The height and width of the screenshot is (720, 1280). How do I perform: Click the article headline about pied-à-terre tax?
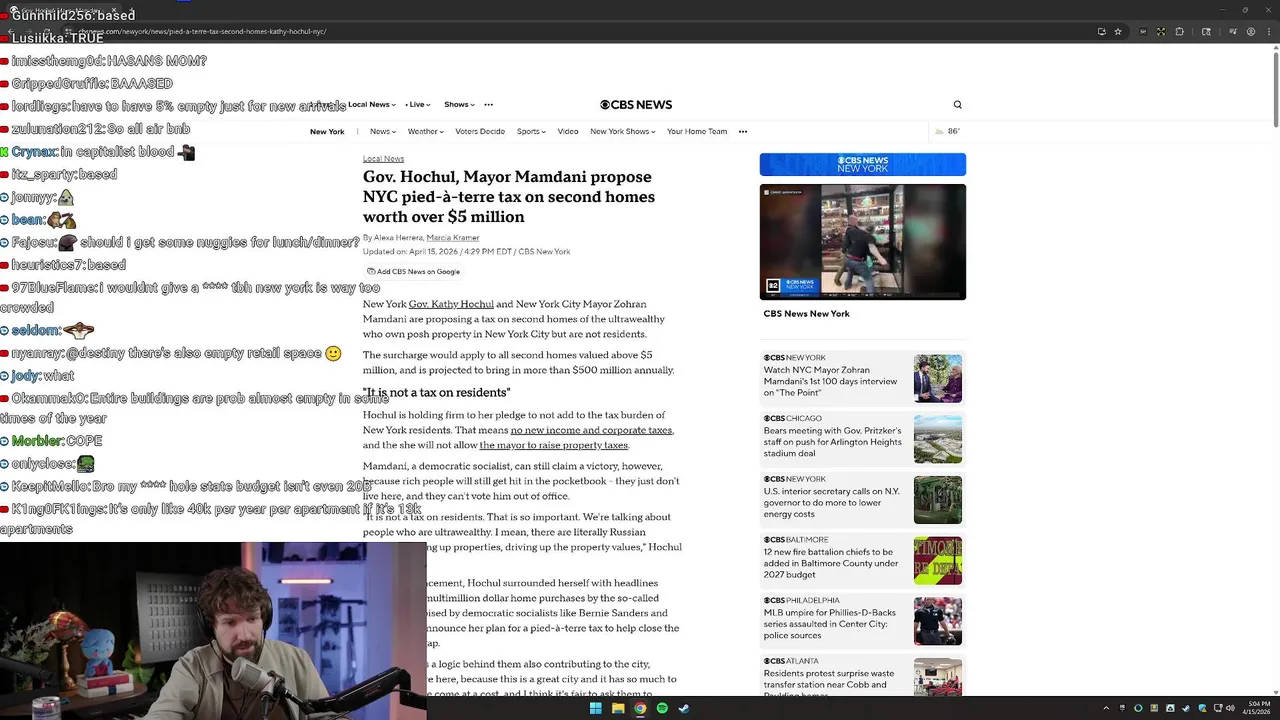point(509,197)
